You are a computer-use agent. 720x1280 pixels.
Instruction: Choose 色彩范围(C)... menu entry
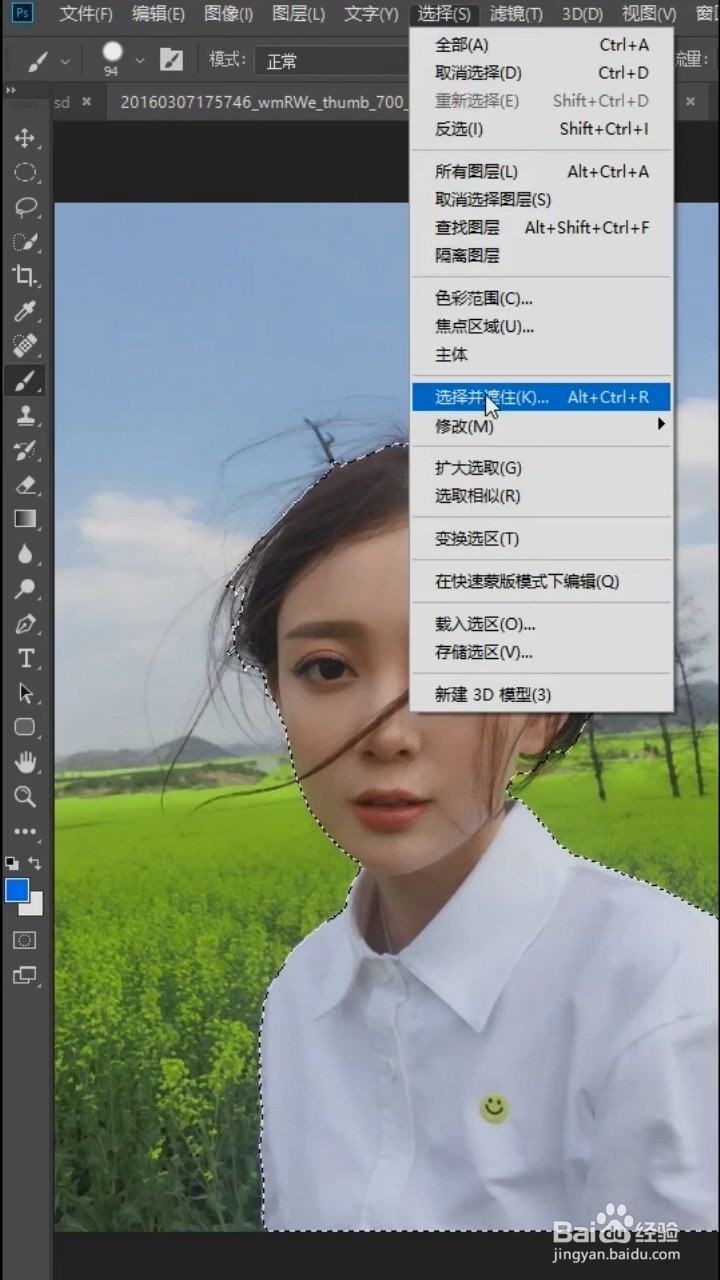click(541, 298)
